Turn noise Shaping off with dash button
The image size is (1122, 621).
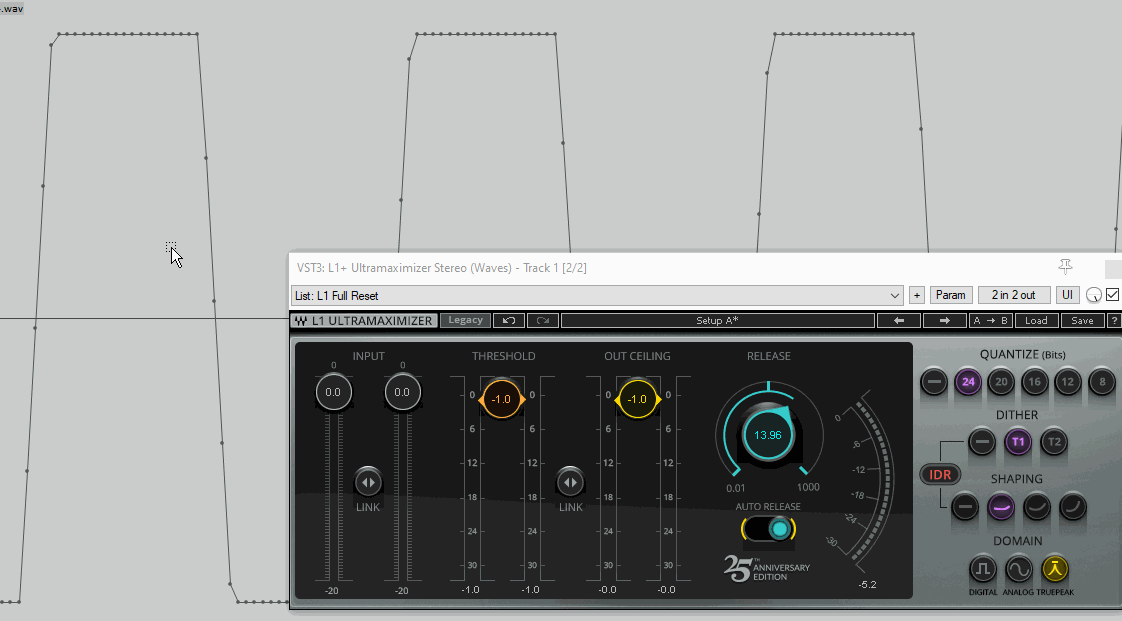[965, 507]
